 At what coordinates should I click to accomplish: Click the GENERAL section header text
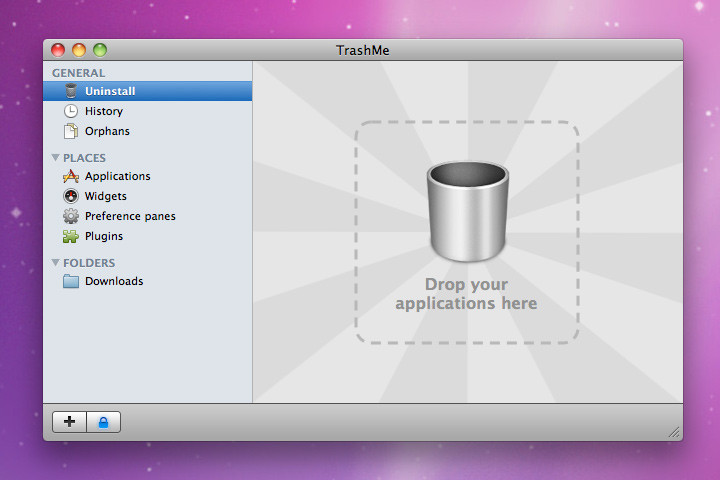click(x=79, y=73)
